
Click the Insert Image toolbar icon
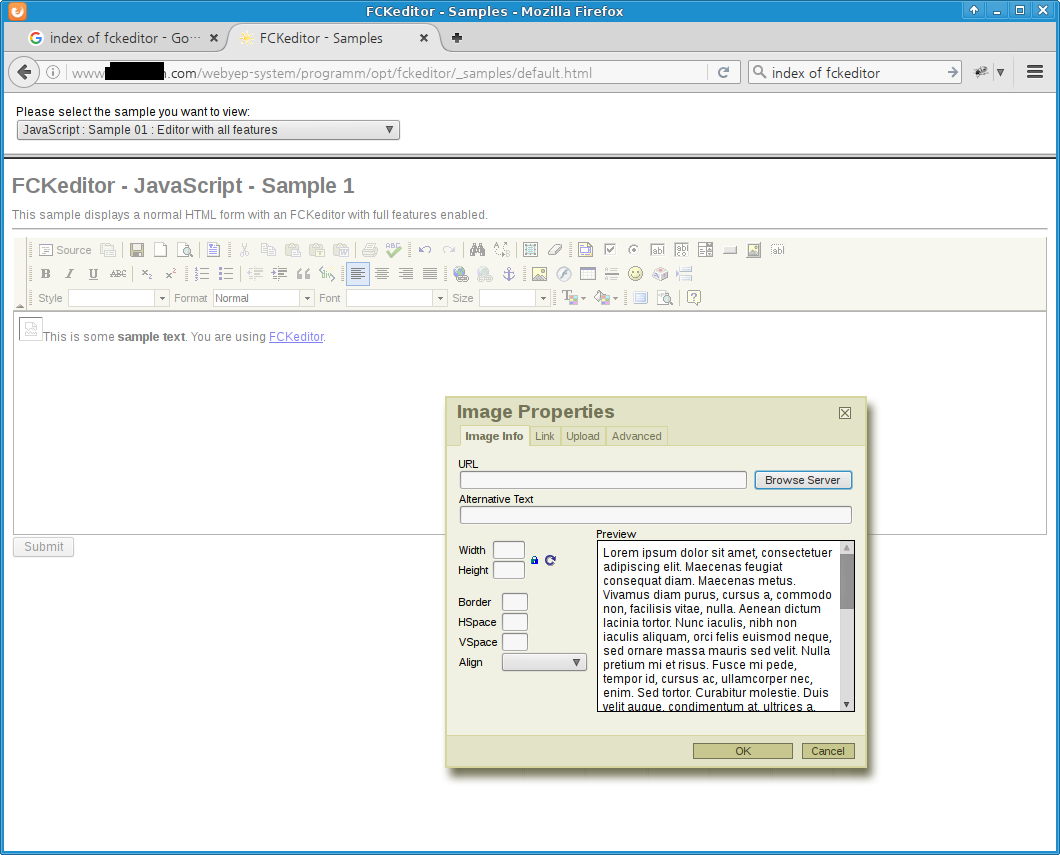tap(539, 274)
